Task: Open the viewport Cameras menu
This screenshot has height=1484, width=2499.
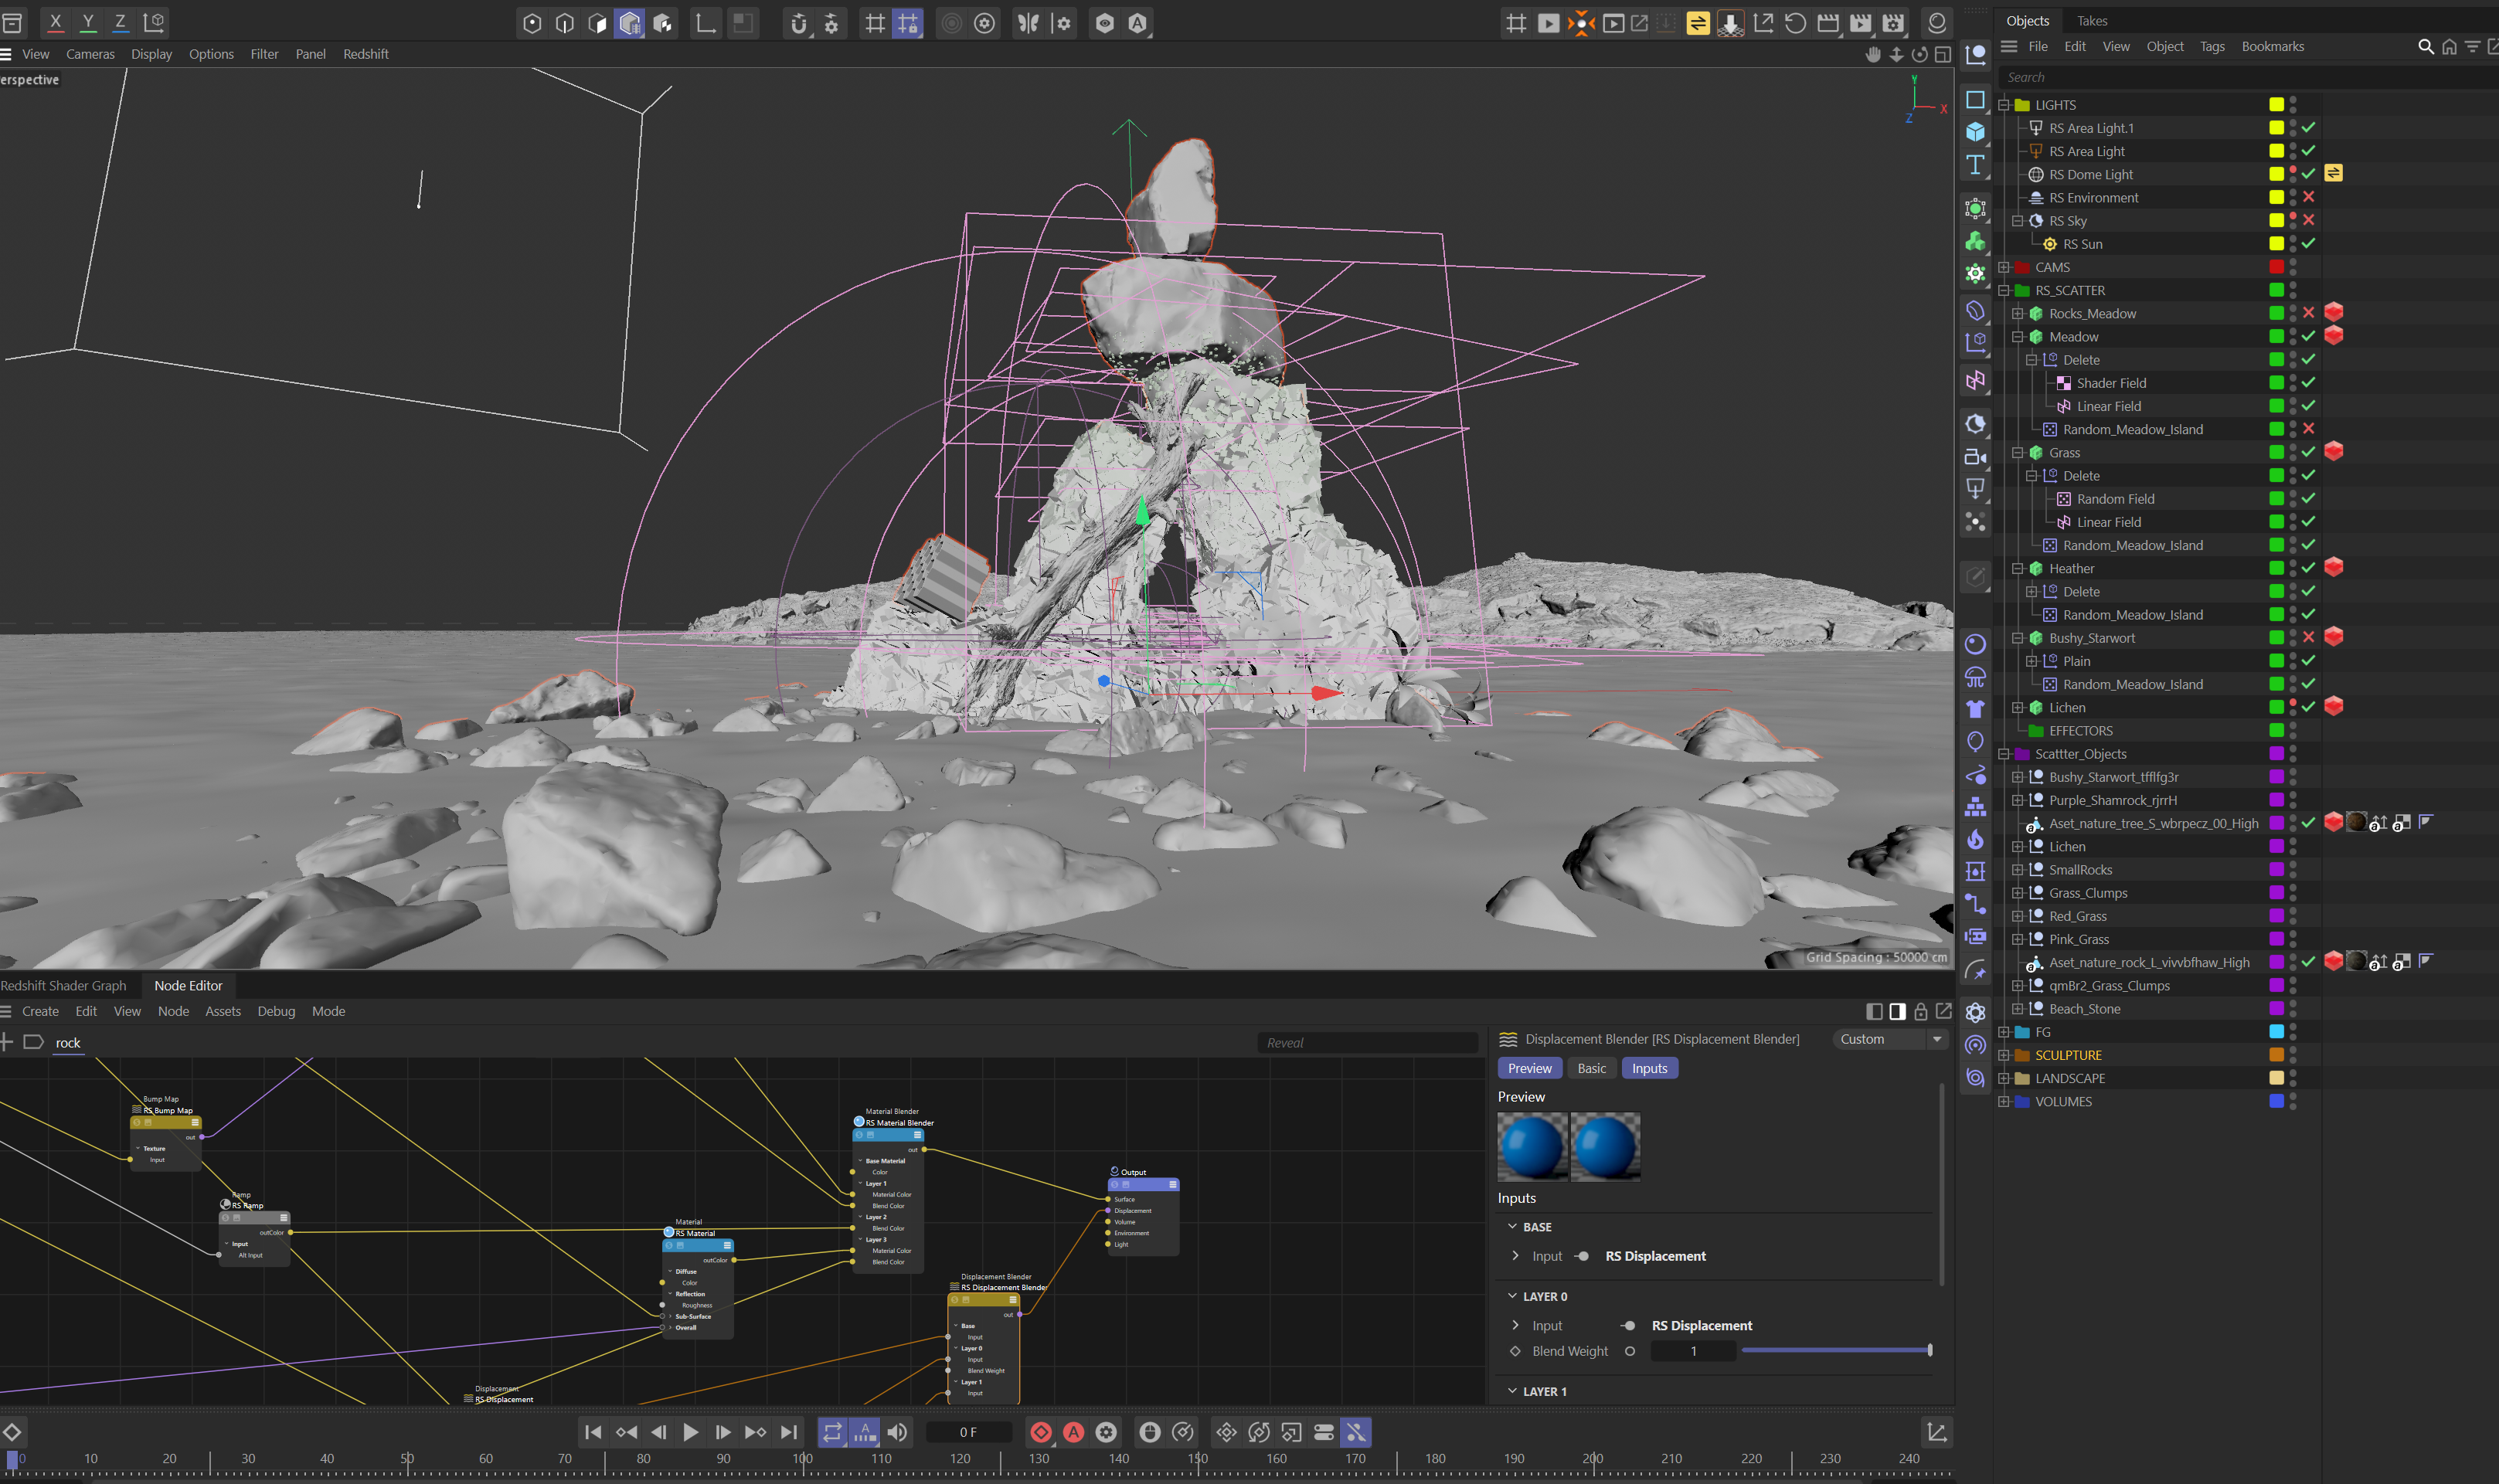Action: [90, 54]
